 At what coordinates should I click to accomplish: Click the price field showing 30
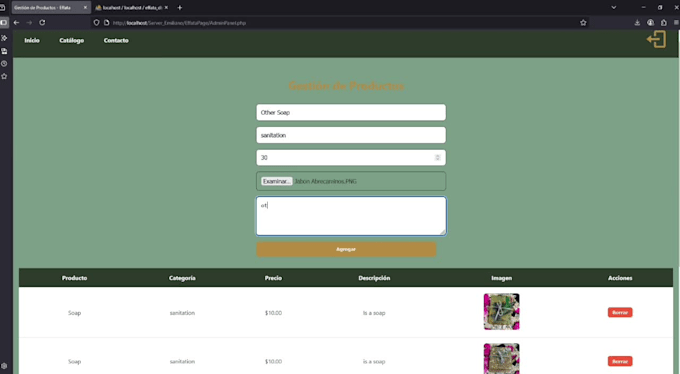[351, 157]
